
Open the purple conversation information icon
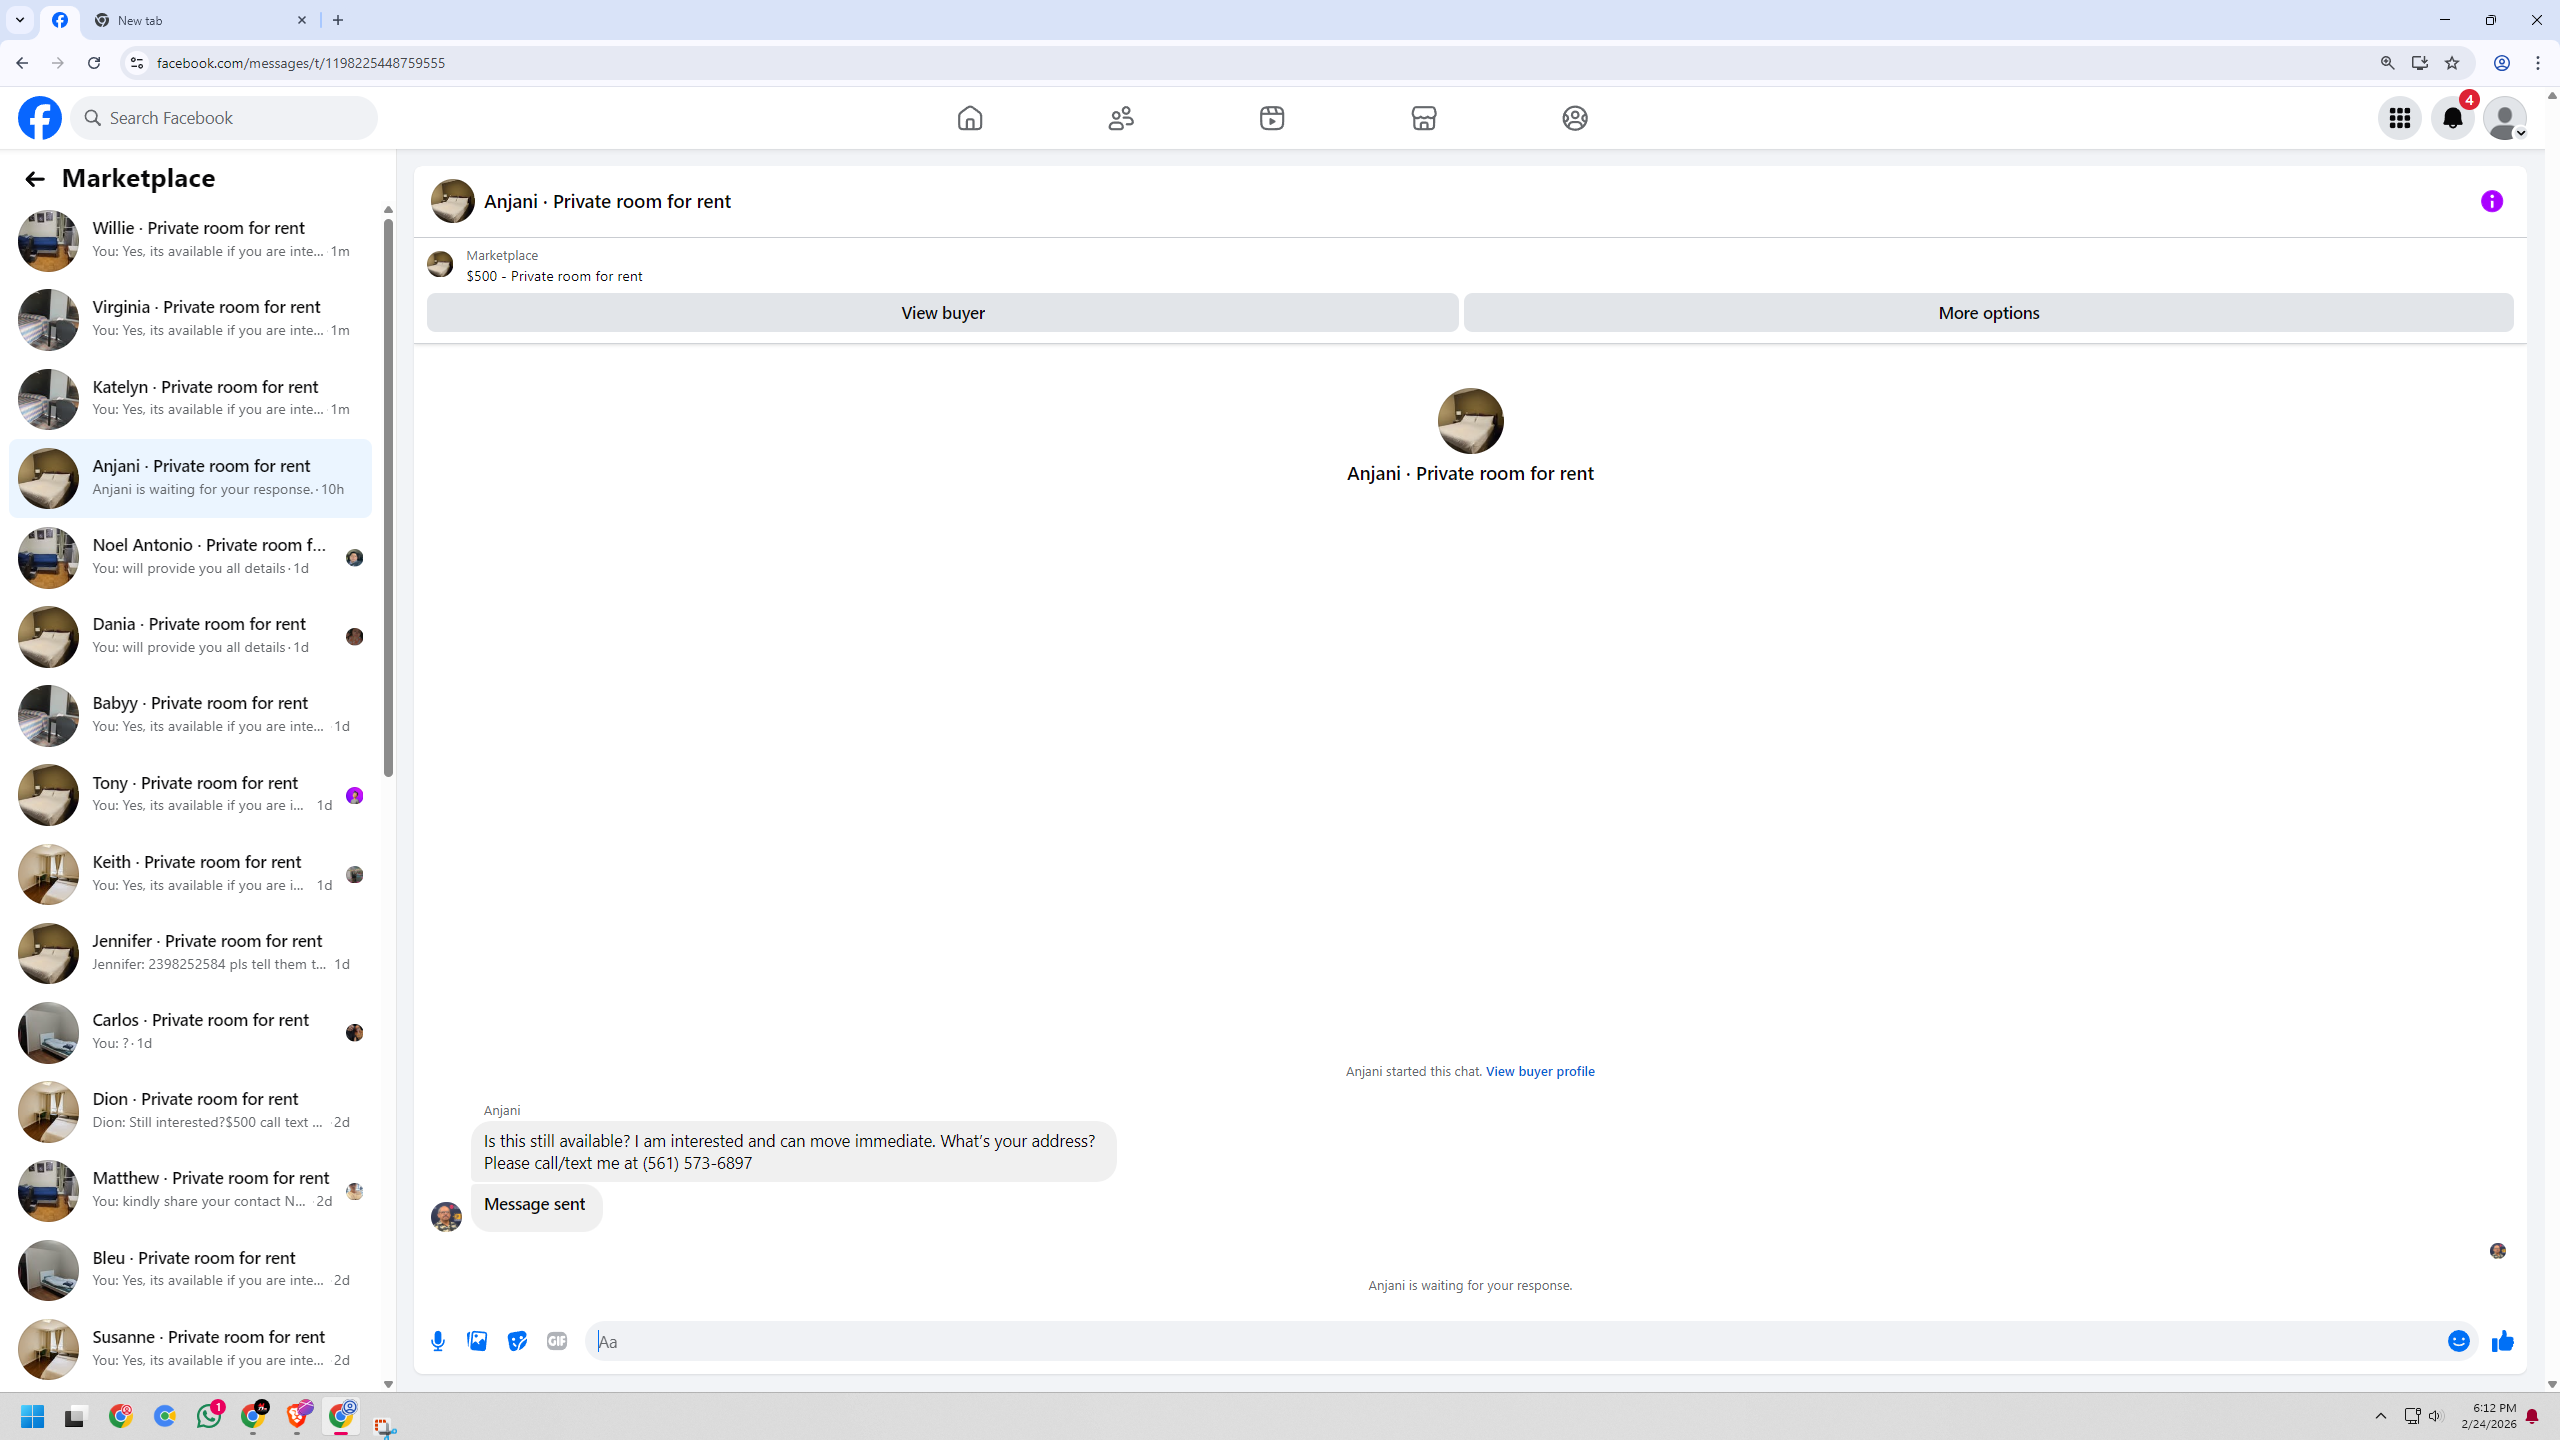2491,201
